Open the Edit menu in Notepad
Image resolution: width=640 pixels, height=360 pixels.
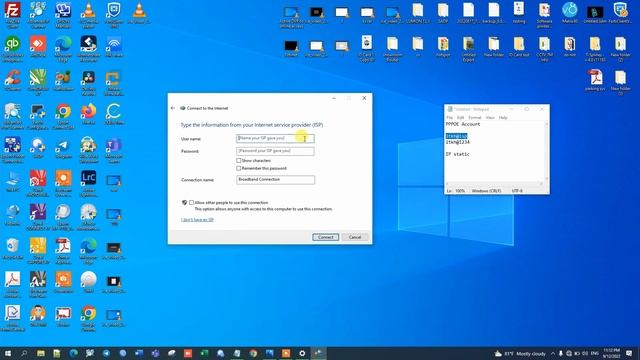(x=460, y=118)
